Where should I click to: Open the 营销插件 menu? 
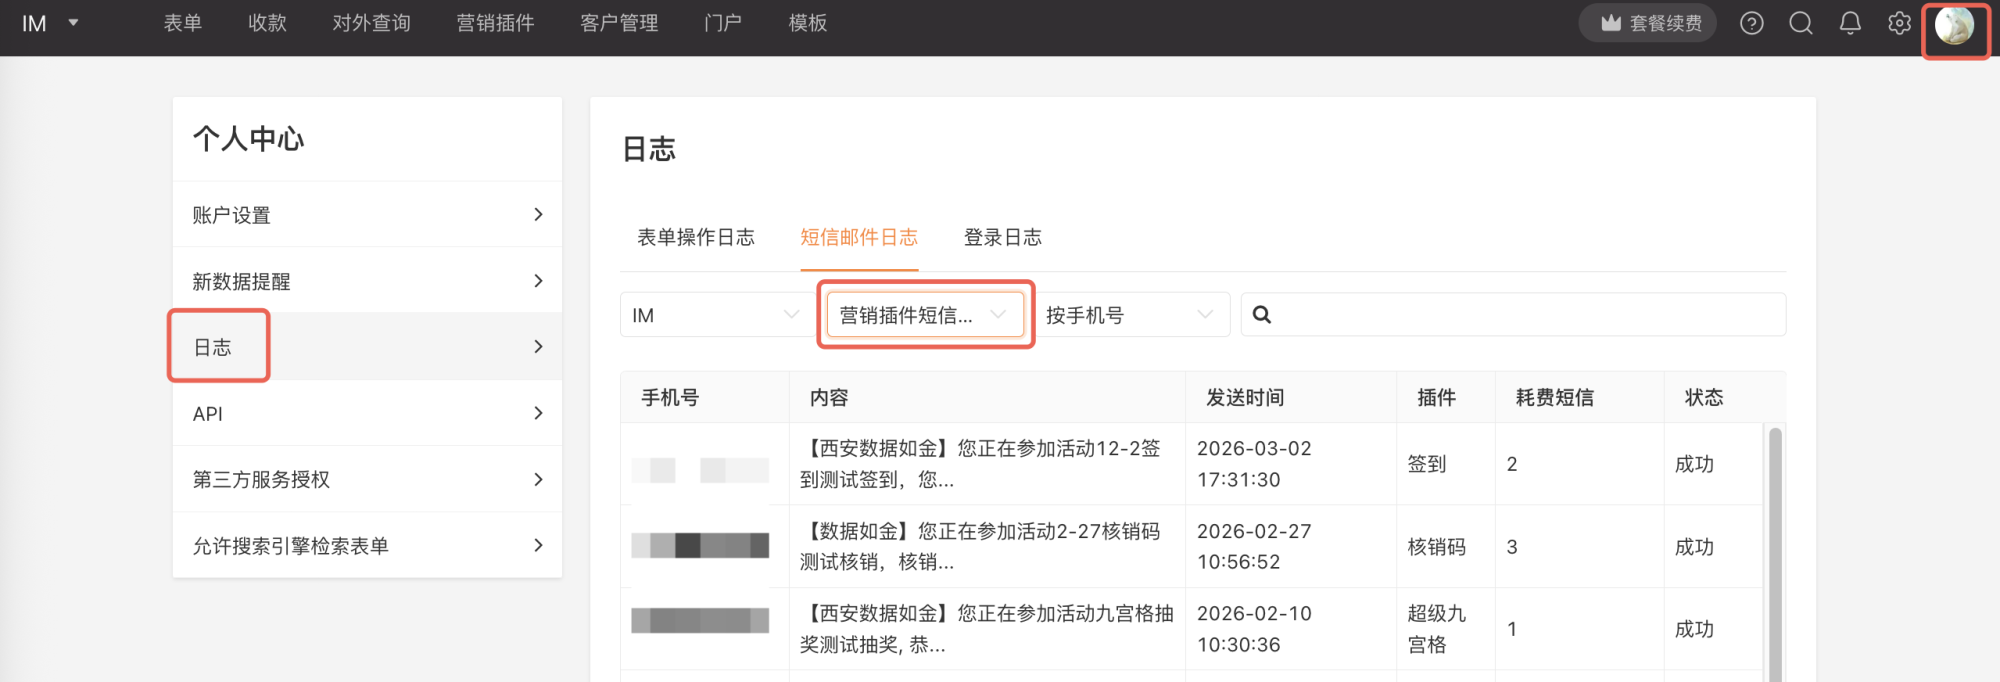[495, 23]
